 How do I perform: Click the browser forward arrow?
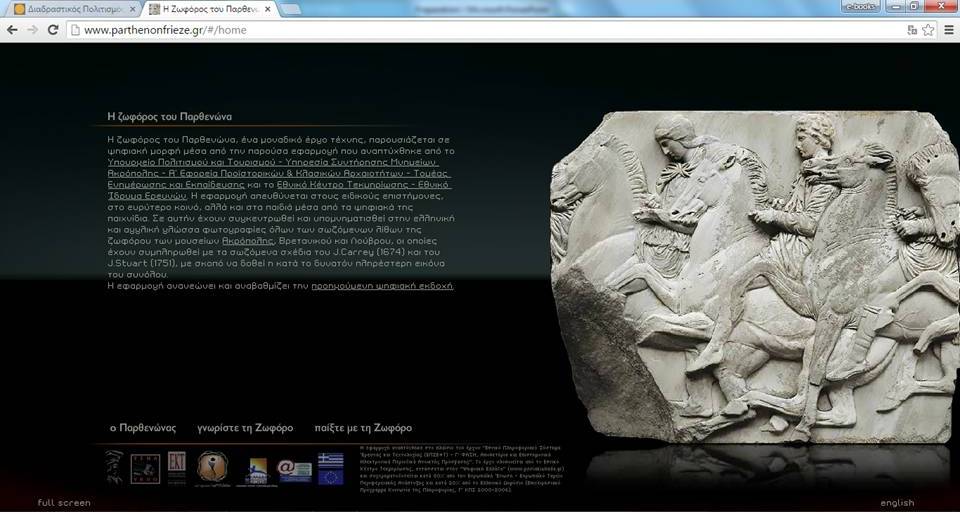click(33, 30)
